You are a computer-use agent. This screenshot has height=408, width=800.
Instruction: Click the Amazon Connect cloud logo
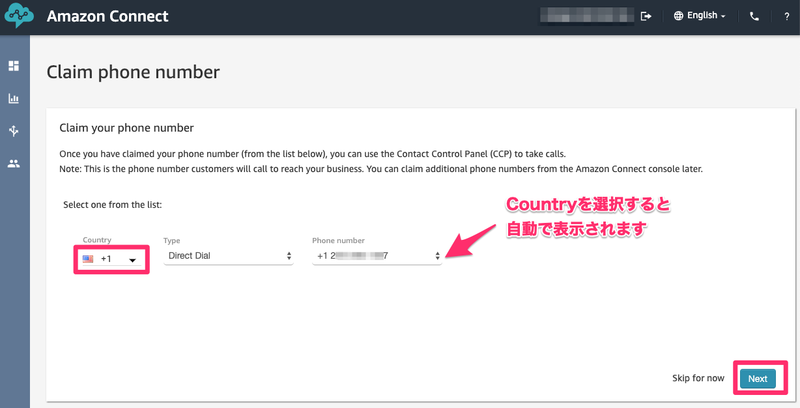point(19,15)
